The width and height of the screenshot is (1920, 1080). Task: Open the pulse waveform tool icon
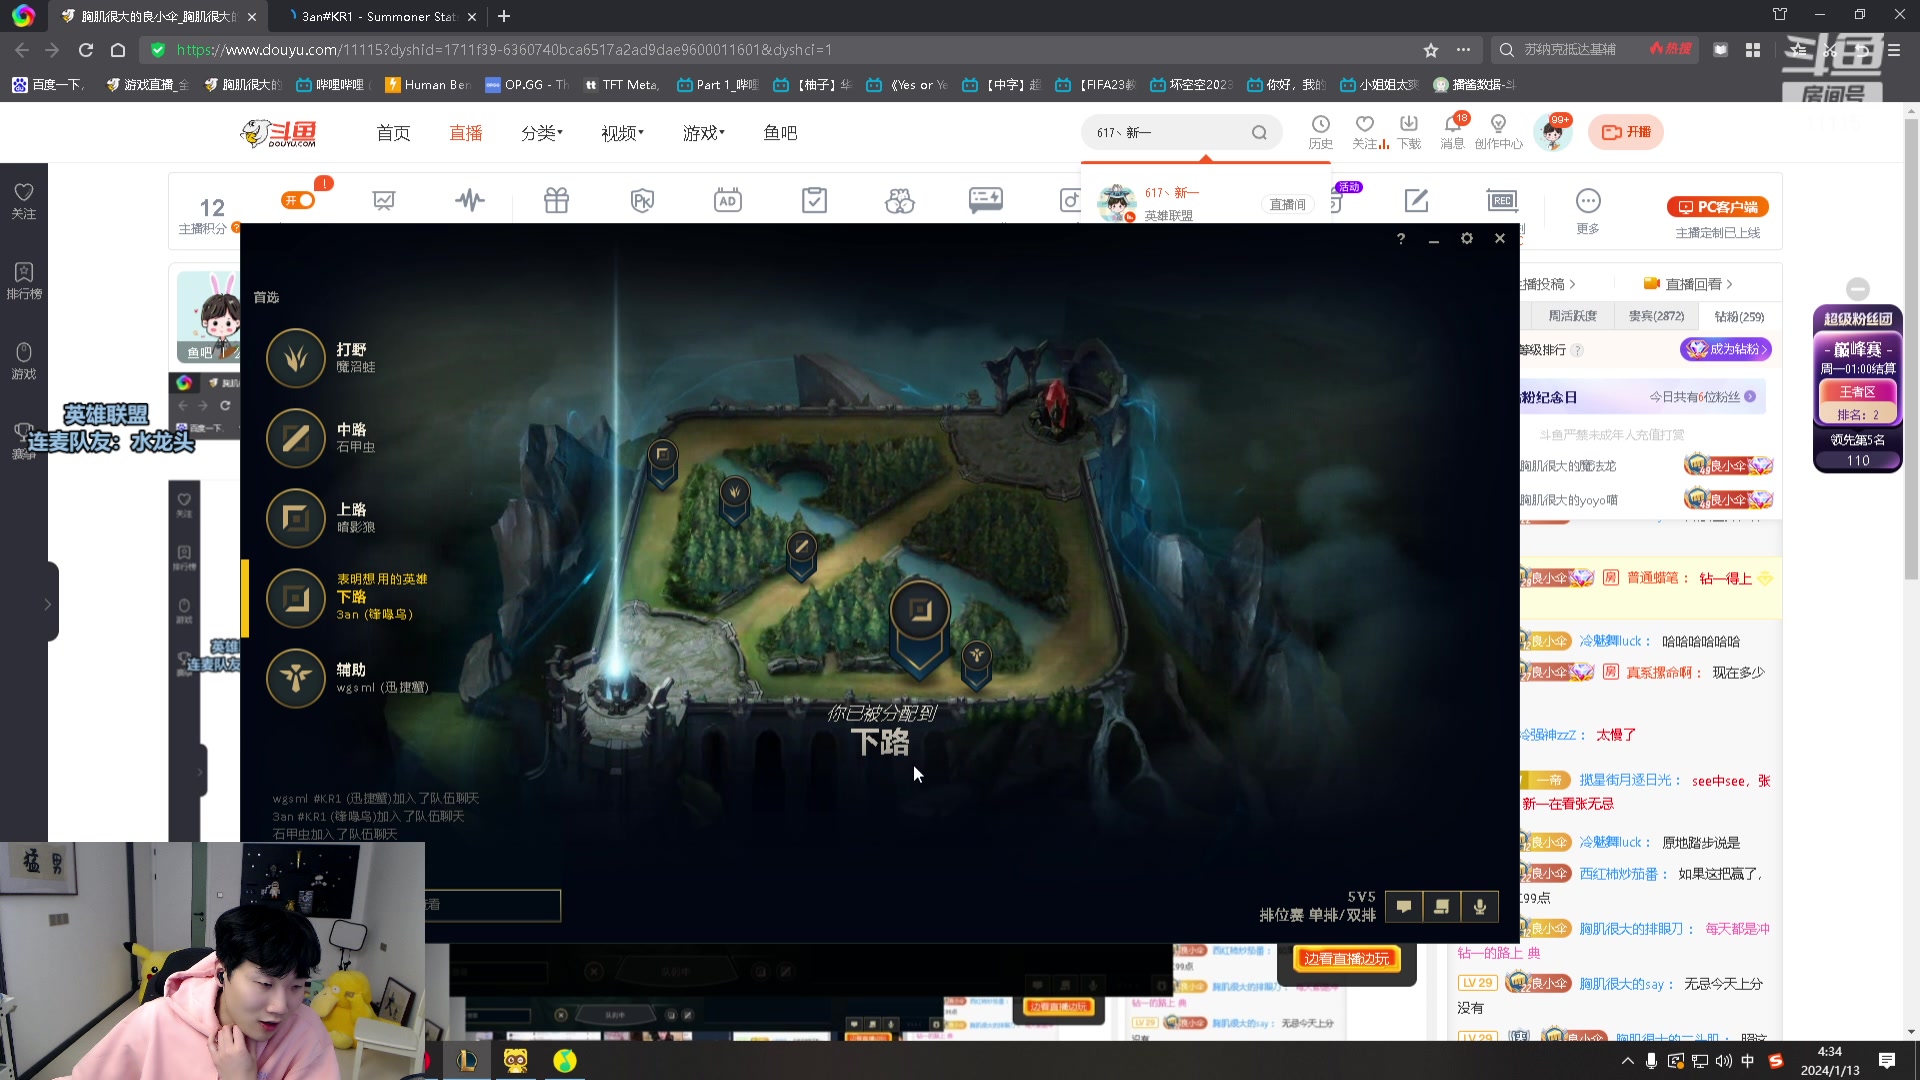click(470, 201)
